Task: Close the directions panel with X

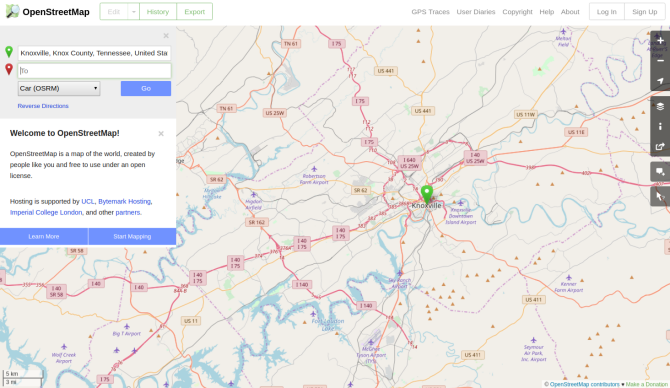Action: tap(166, 36)
